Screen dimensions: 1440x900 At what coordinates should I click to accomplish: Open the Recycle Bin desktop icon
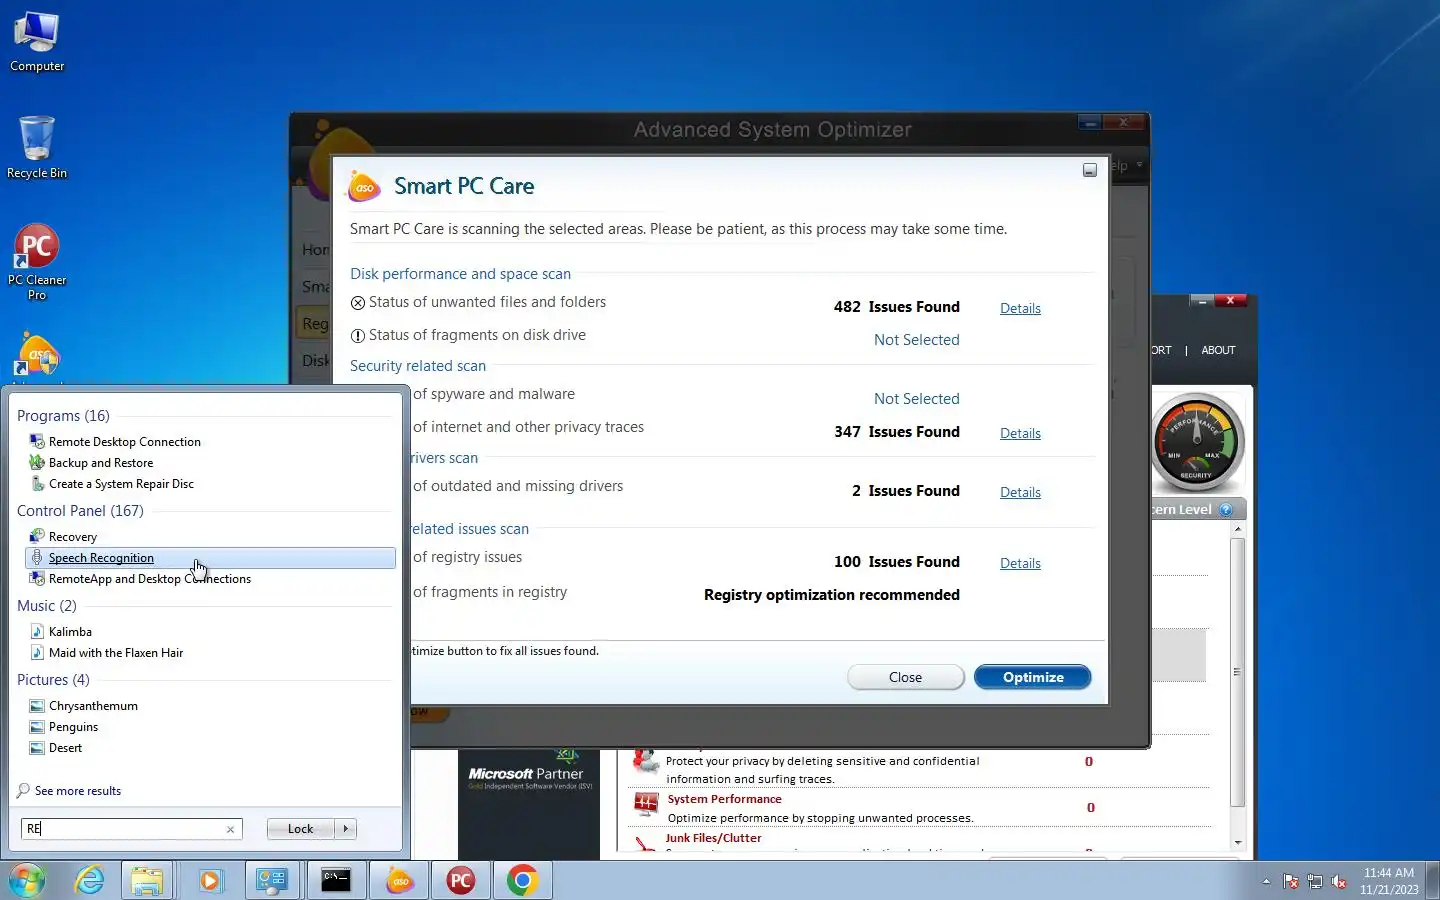point(37,147)
